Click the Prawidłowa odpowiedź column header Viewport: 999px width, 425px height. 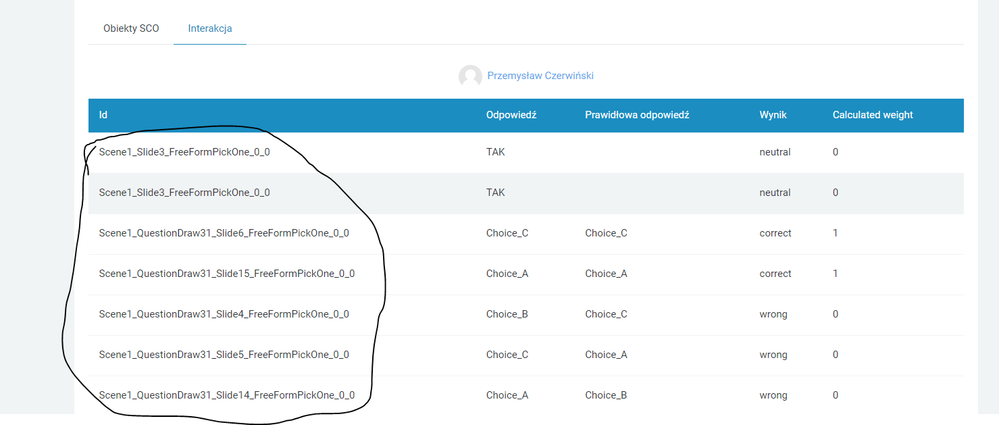click(x=637, y=115)
